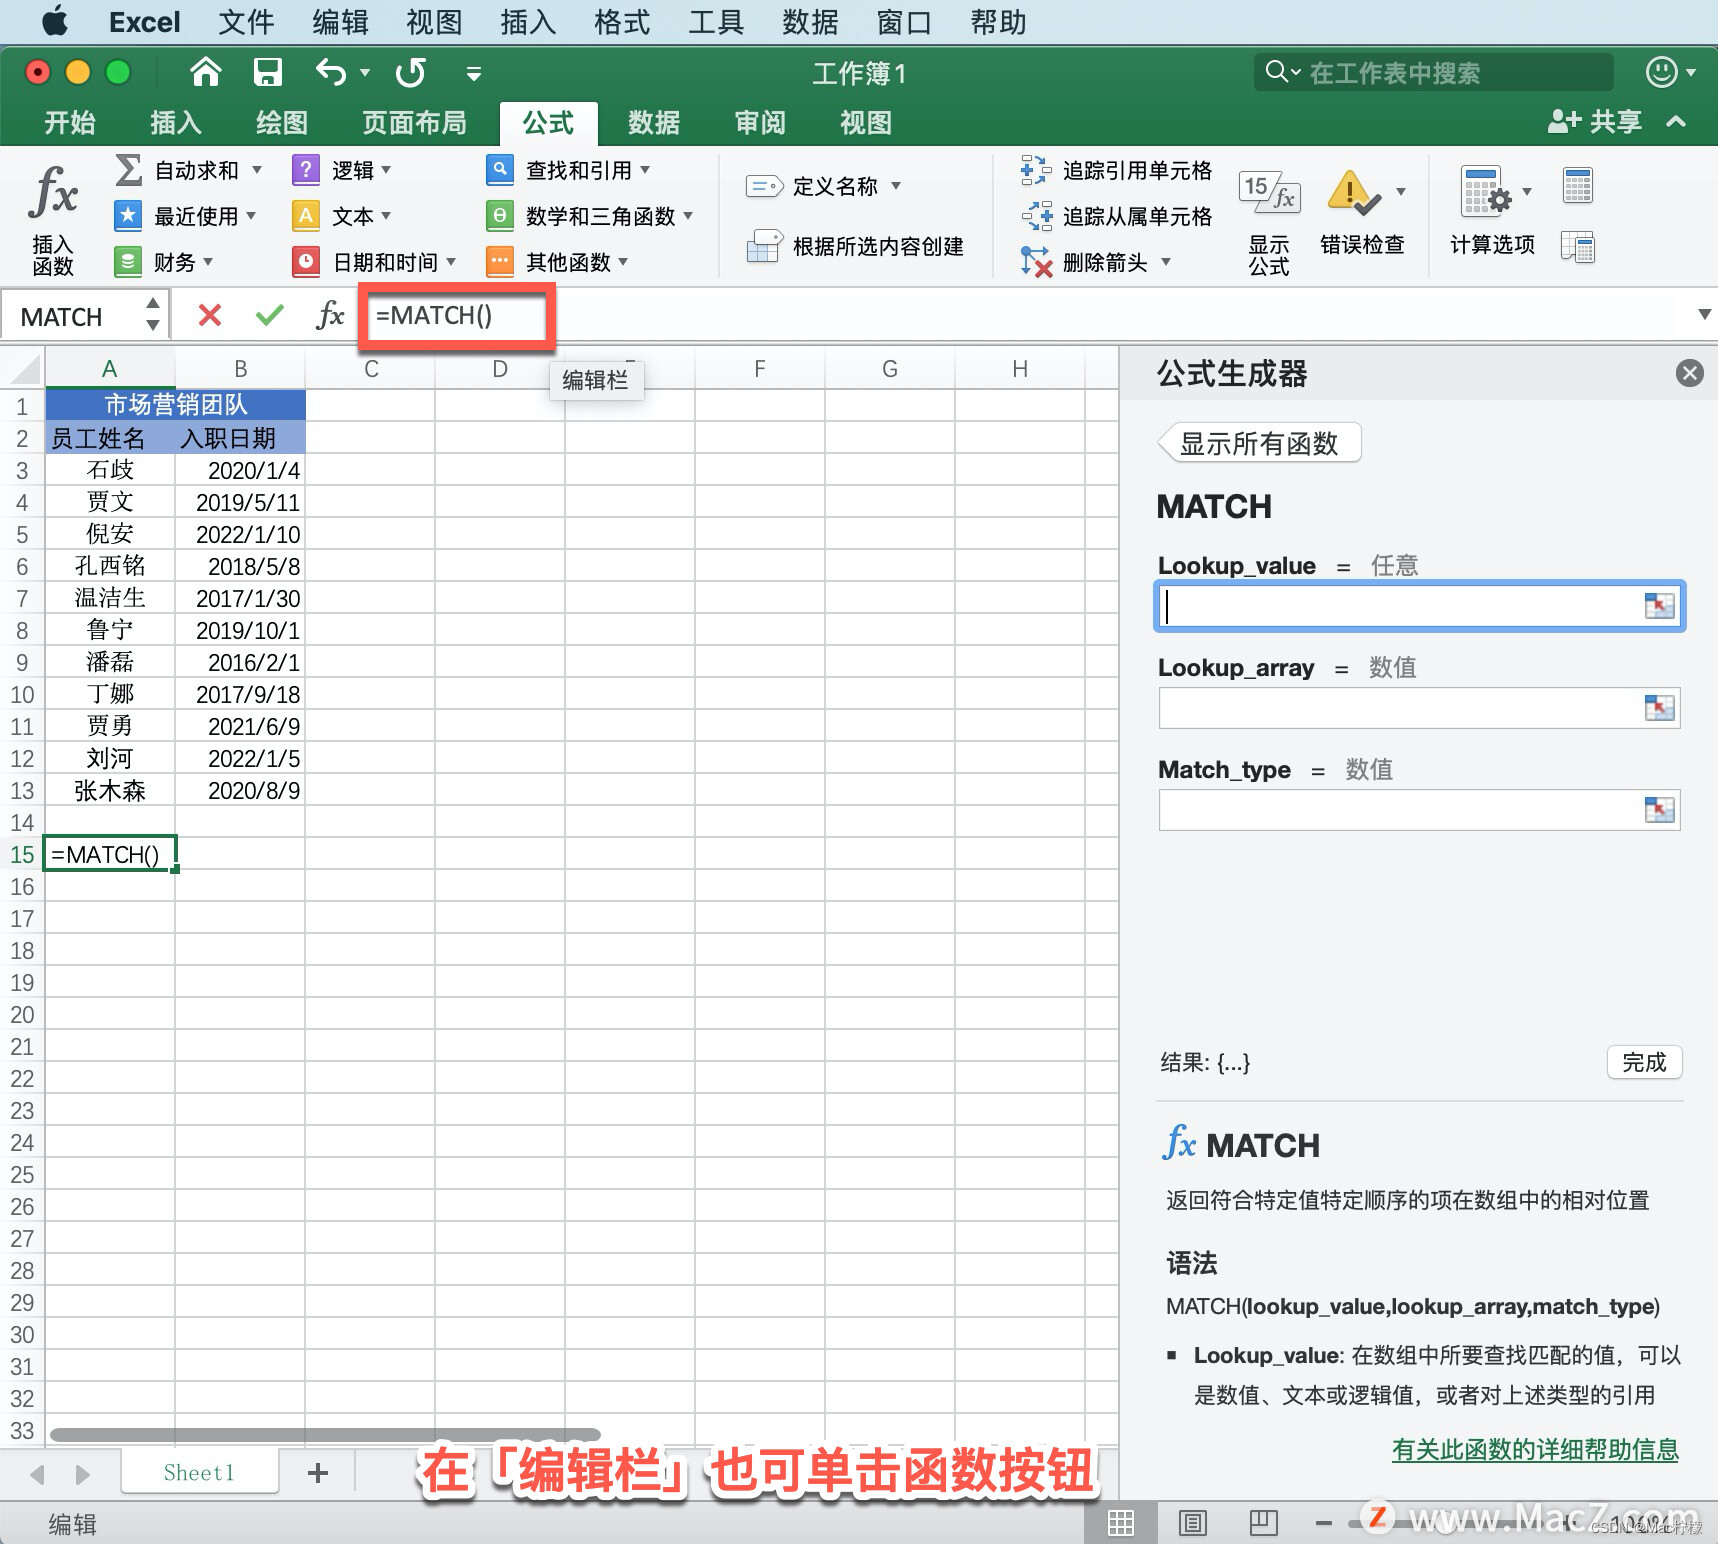The width and height of the screenshot is (1718, 1544).
Task: Switch to the 开始 ribbon tab
Action: (70, 123)
